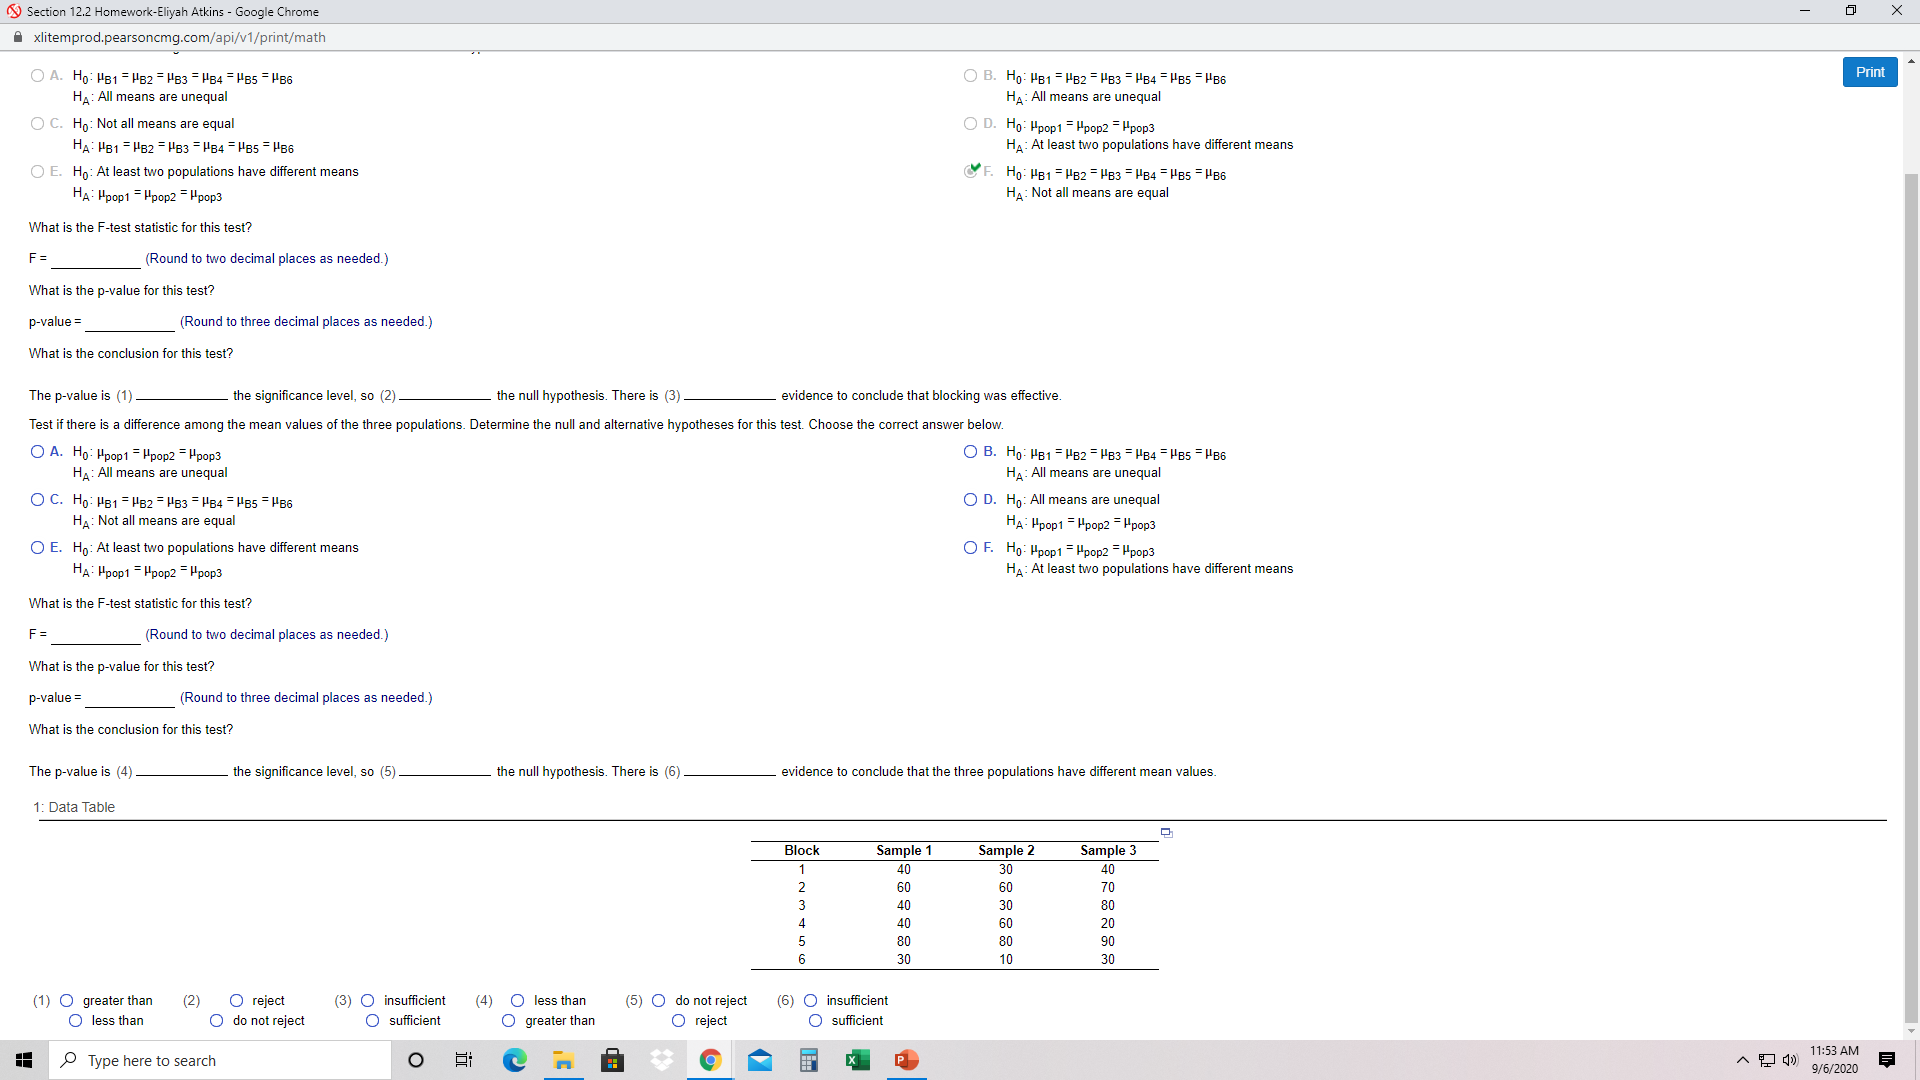Open File Explorer from the taskbar
This screenshot has height=1080, width=1920.
563,1060
